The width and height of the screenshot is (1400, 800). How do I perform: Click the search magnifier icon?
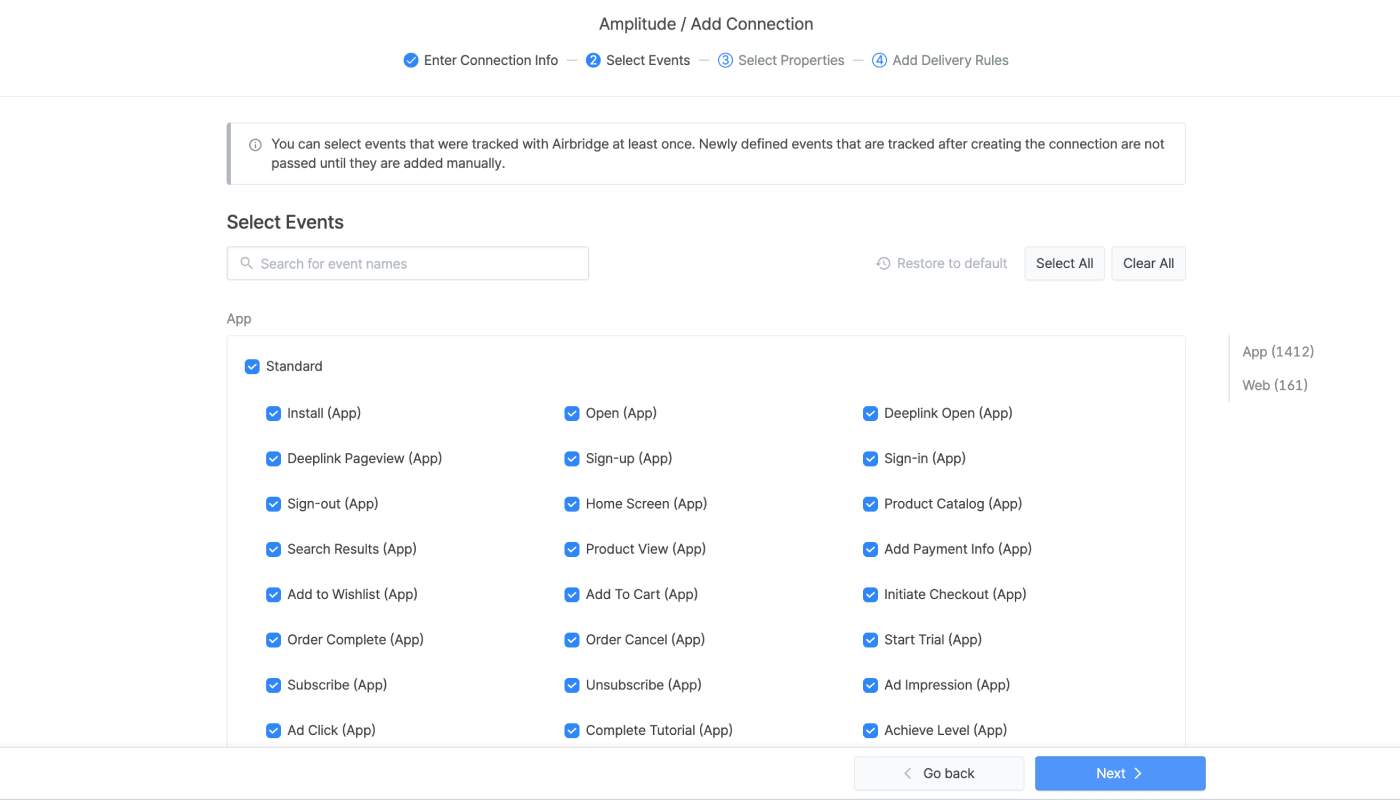[x=246, y=263]
